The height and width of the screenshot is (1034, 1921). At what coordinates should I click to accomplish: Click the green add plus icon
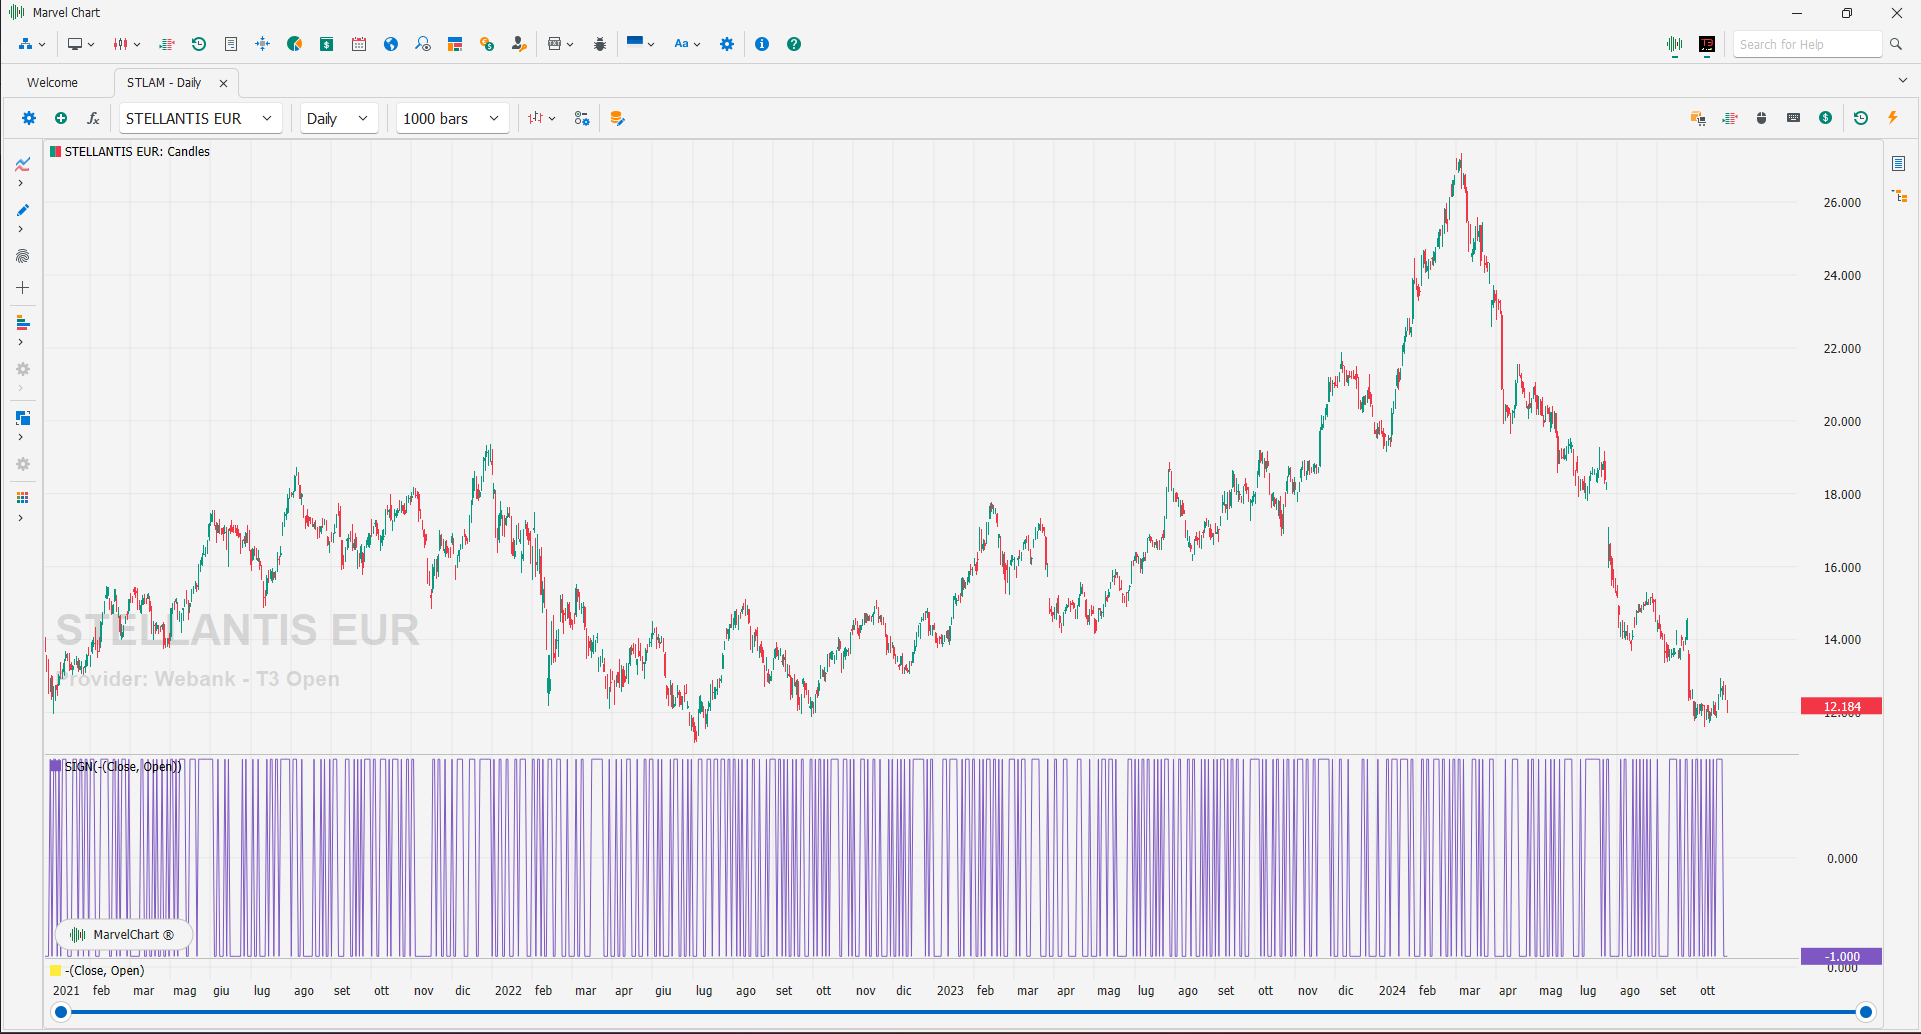61,118
